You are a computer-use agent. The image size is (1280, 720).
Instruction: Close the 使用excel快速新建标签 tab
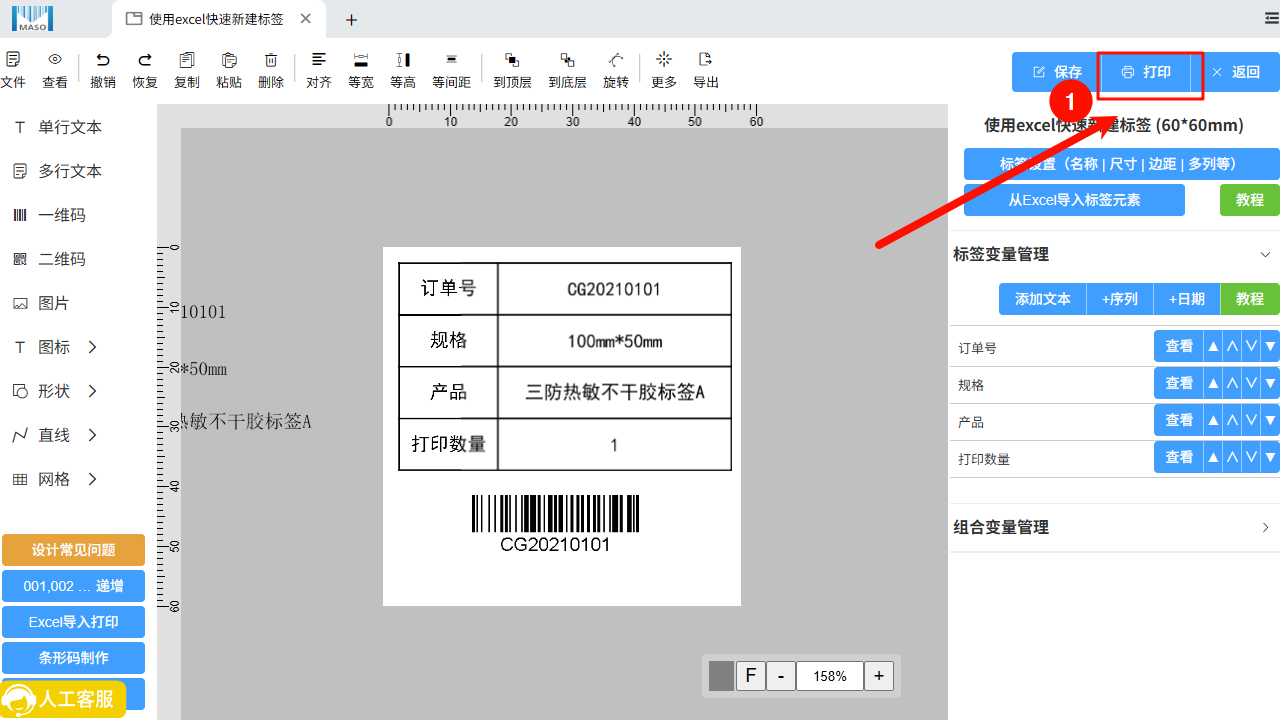(x=305, y=19)
